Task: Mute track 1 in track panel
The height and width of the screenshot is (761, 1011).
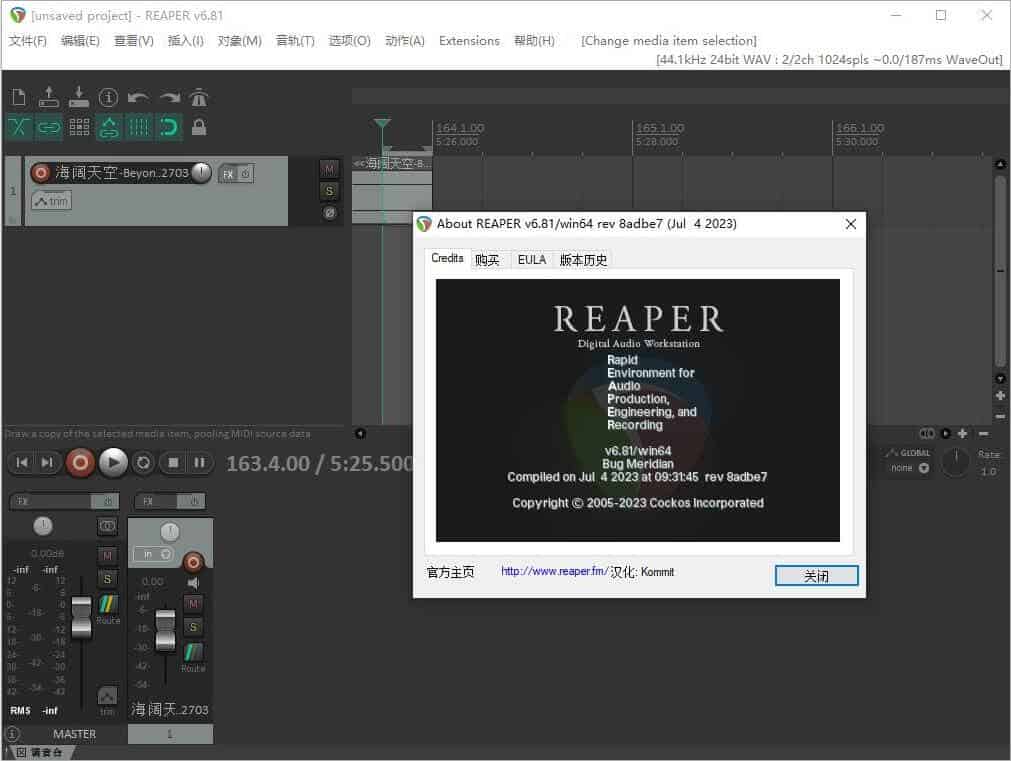Action: [329, 170]
